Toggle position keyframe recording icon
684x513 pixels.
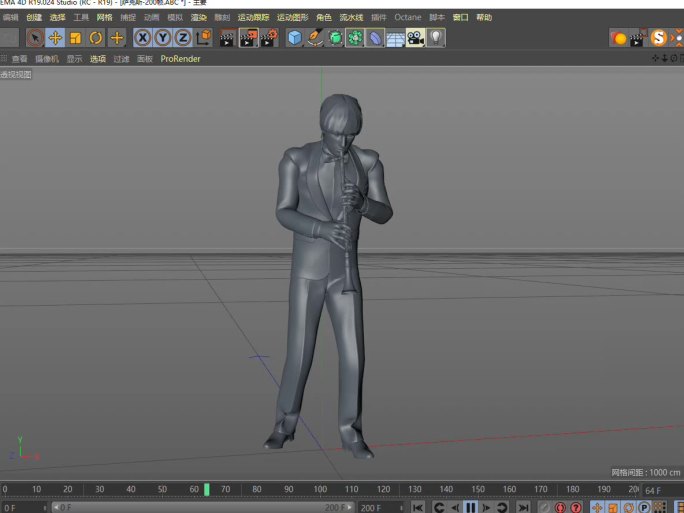(597, 507)
